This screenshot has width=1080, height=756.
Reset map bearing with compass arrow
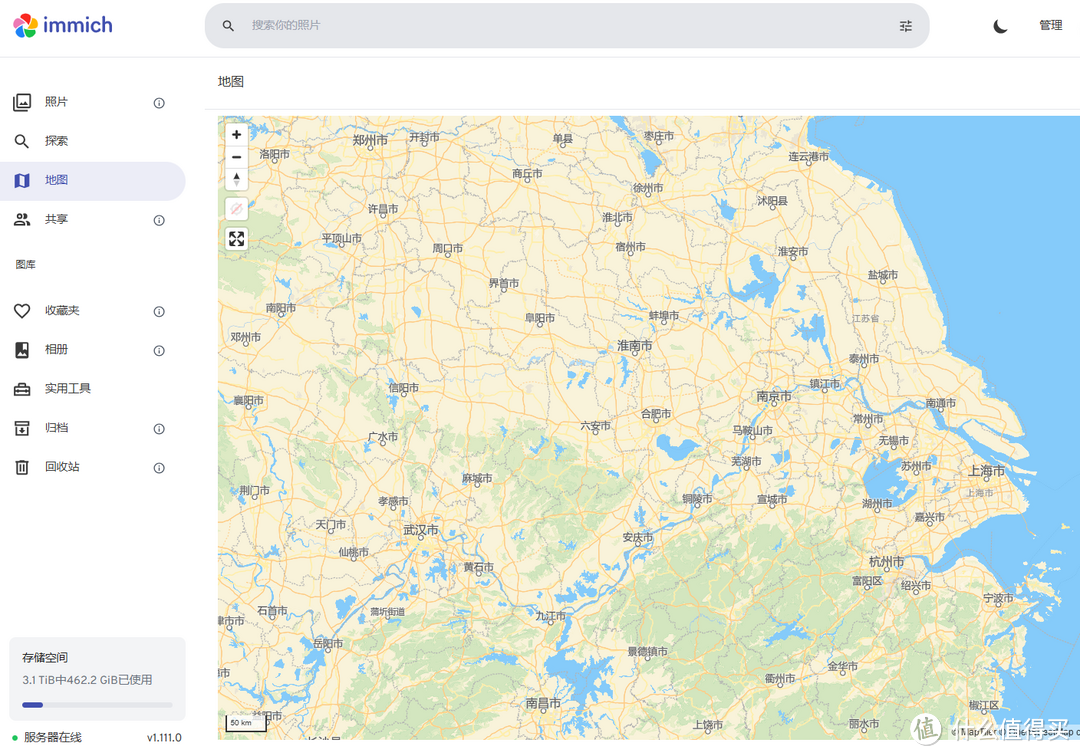point(236,179)
